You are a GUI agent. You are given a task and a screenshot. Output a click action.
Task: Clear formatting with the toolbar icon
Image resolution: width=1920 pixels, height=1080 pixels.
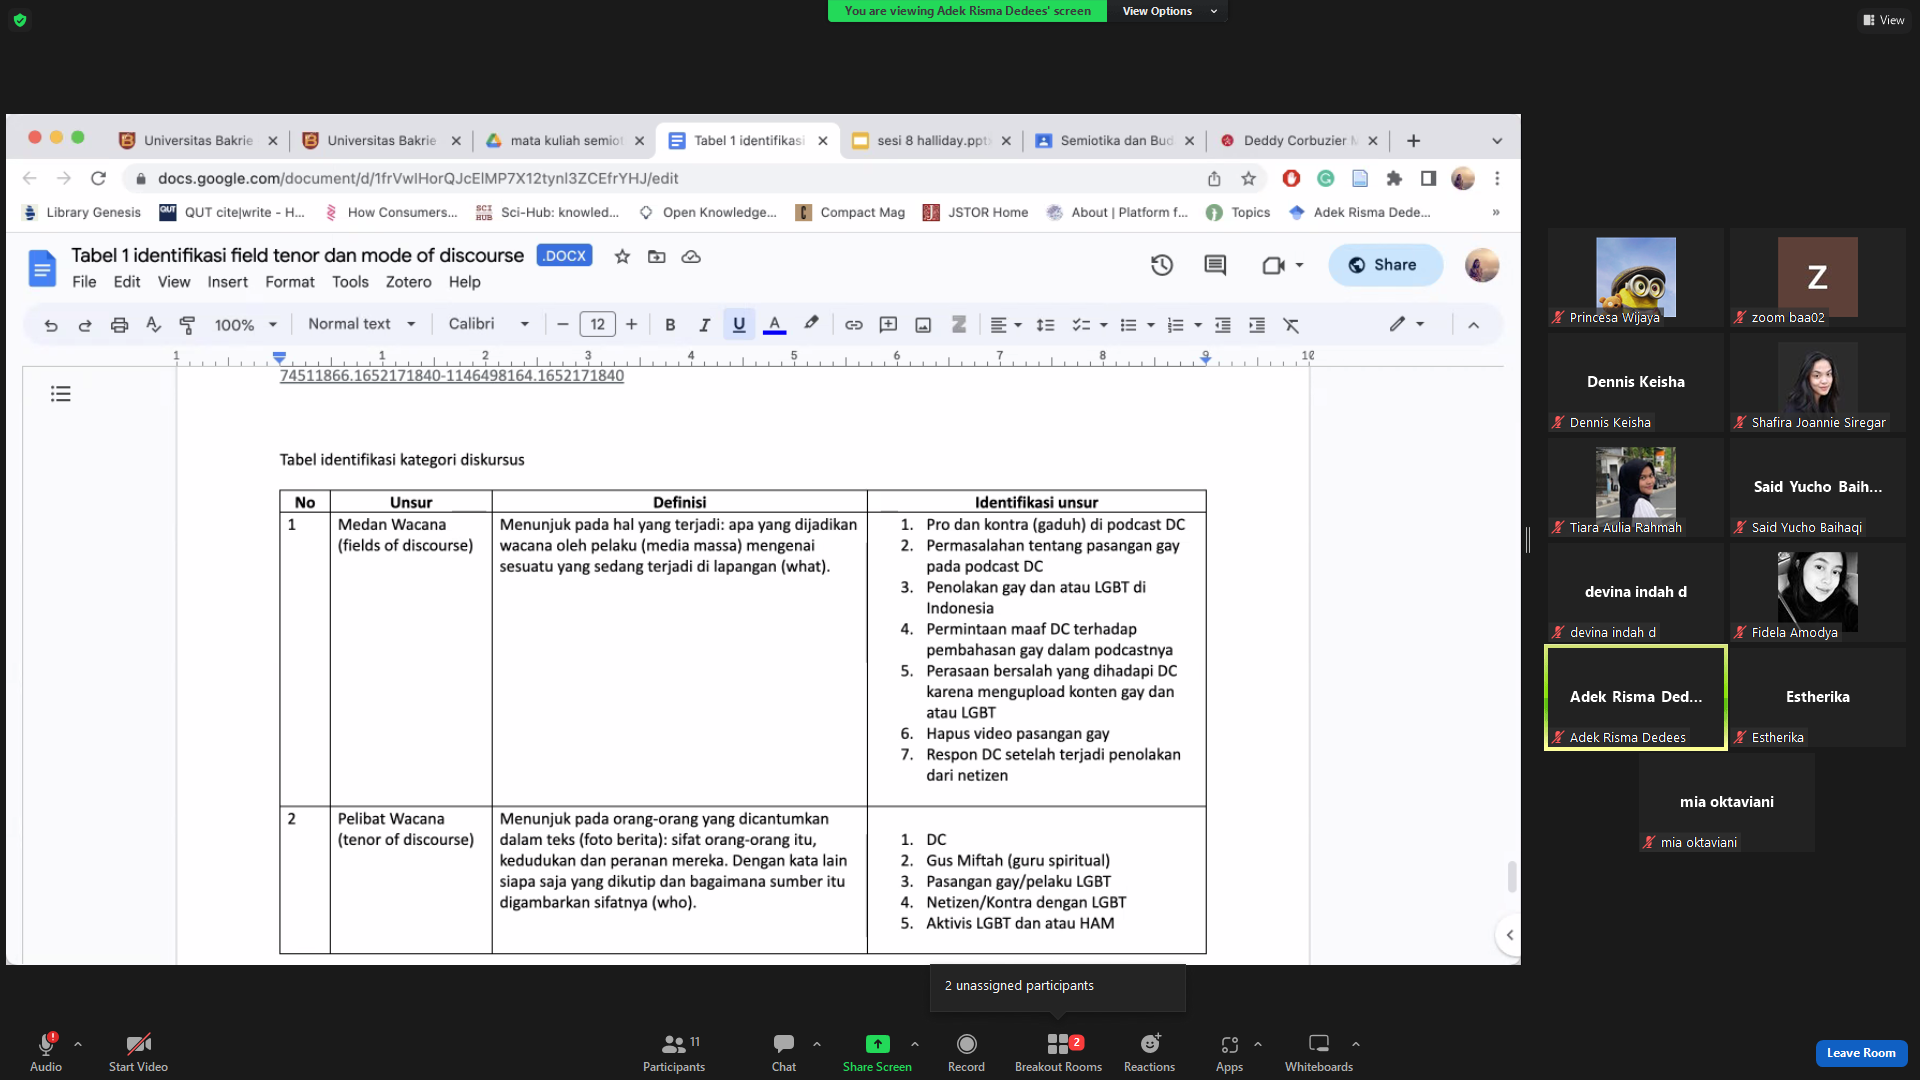click(x=1291, y=325)
